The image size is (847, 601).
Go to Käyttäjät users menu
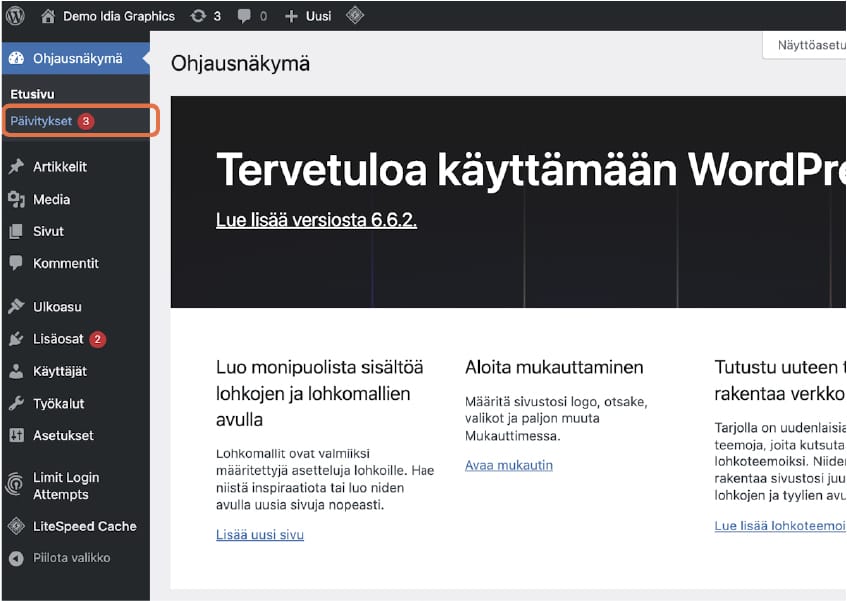tap(60, 371)
